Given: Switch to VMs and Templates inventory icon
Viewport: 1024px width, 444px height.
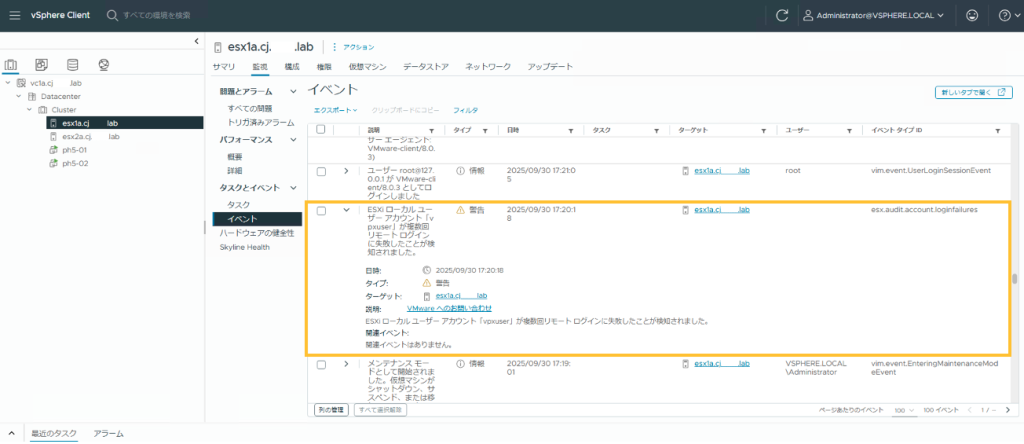Looking at the screenshot, I should 42,65.
